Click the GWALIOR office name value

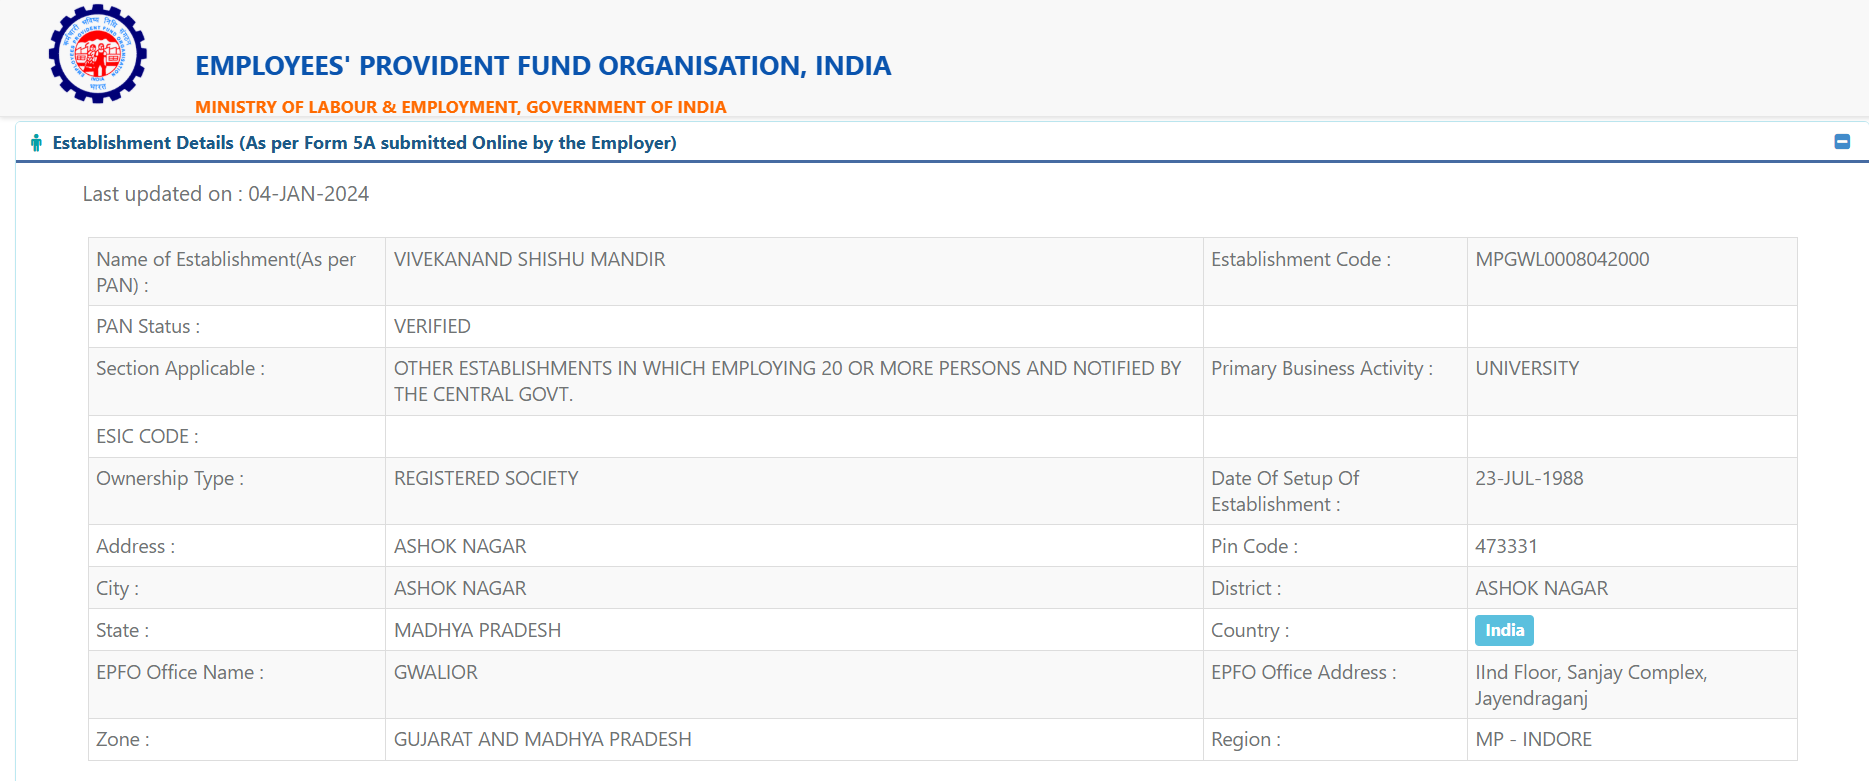pos(435,672)
